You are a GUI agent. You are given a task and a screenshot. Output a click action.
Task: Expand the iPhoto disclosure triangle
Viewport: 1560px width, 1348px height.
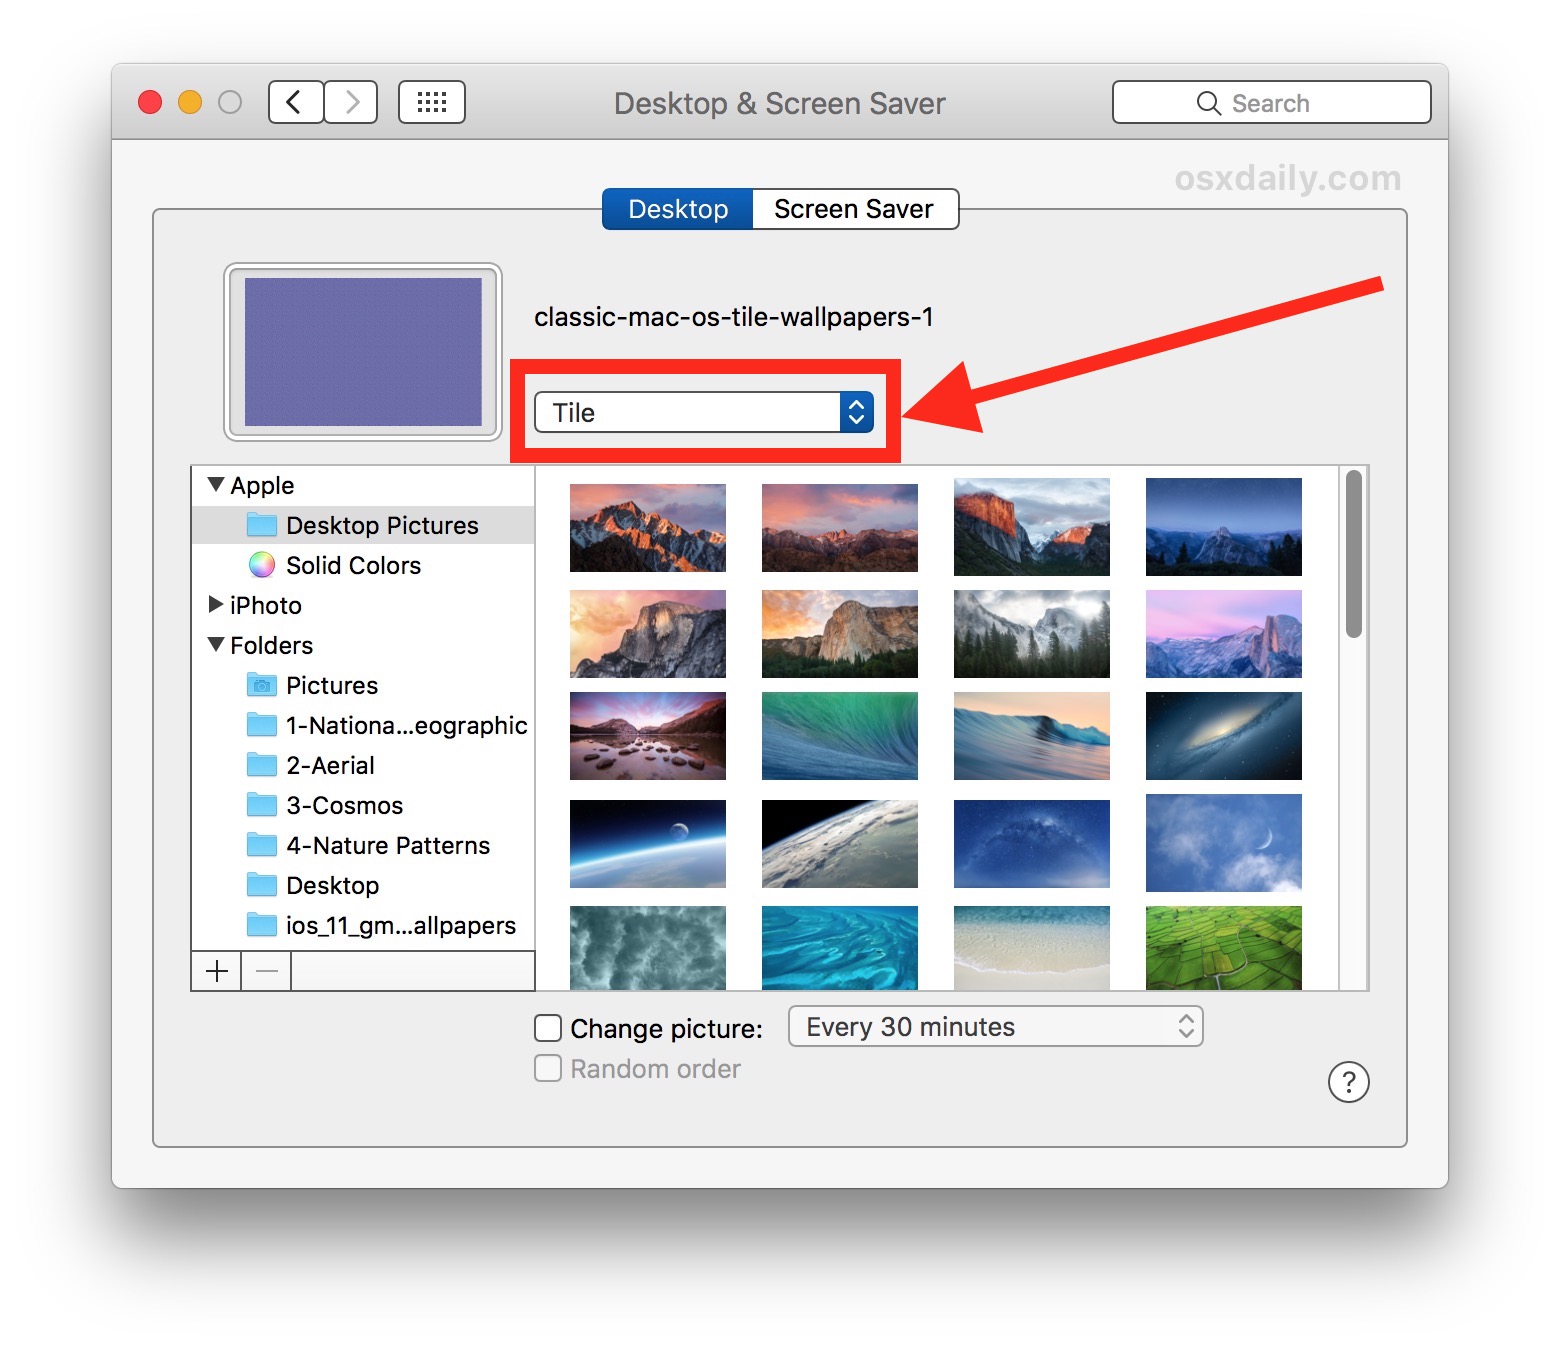tap(215, 604)
